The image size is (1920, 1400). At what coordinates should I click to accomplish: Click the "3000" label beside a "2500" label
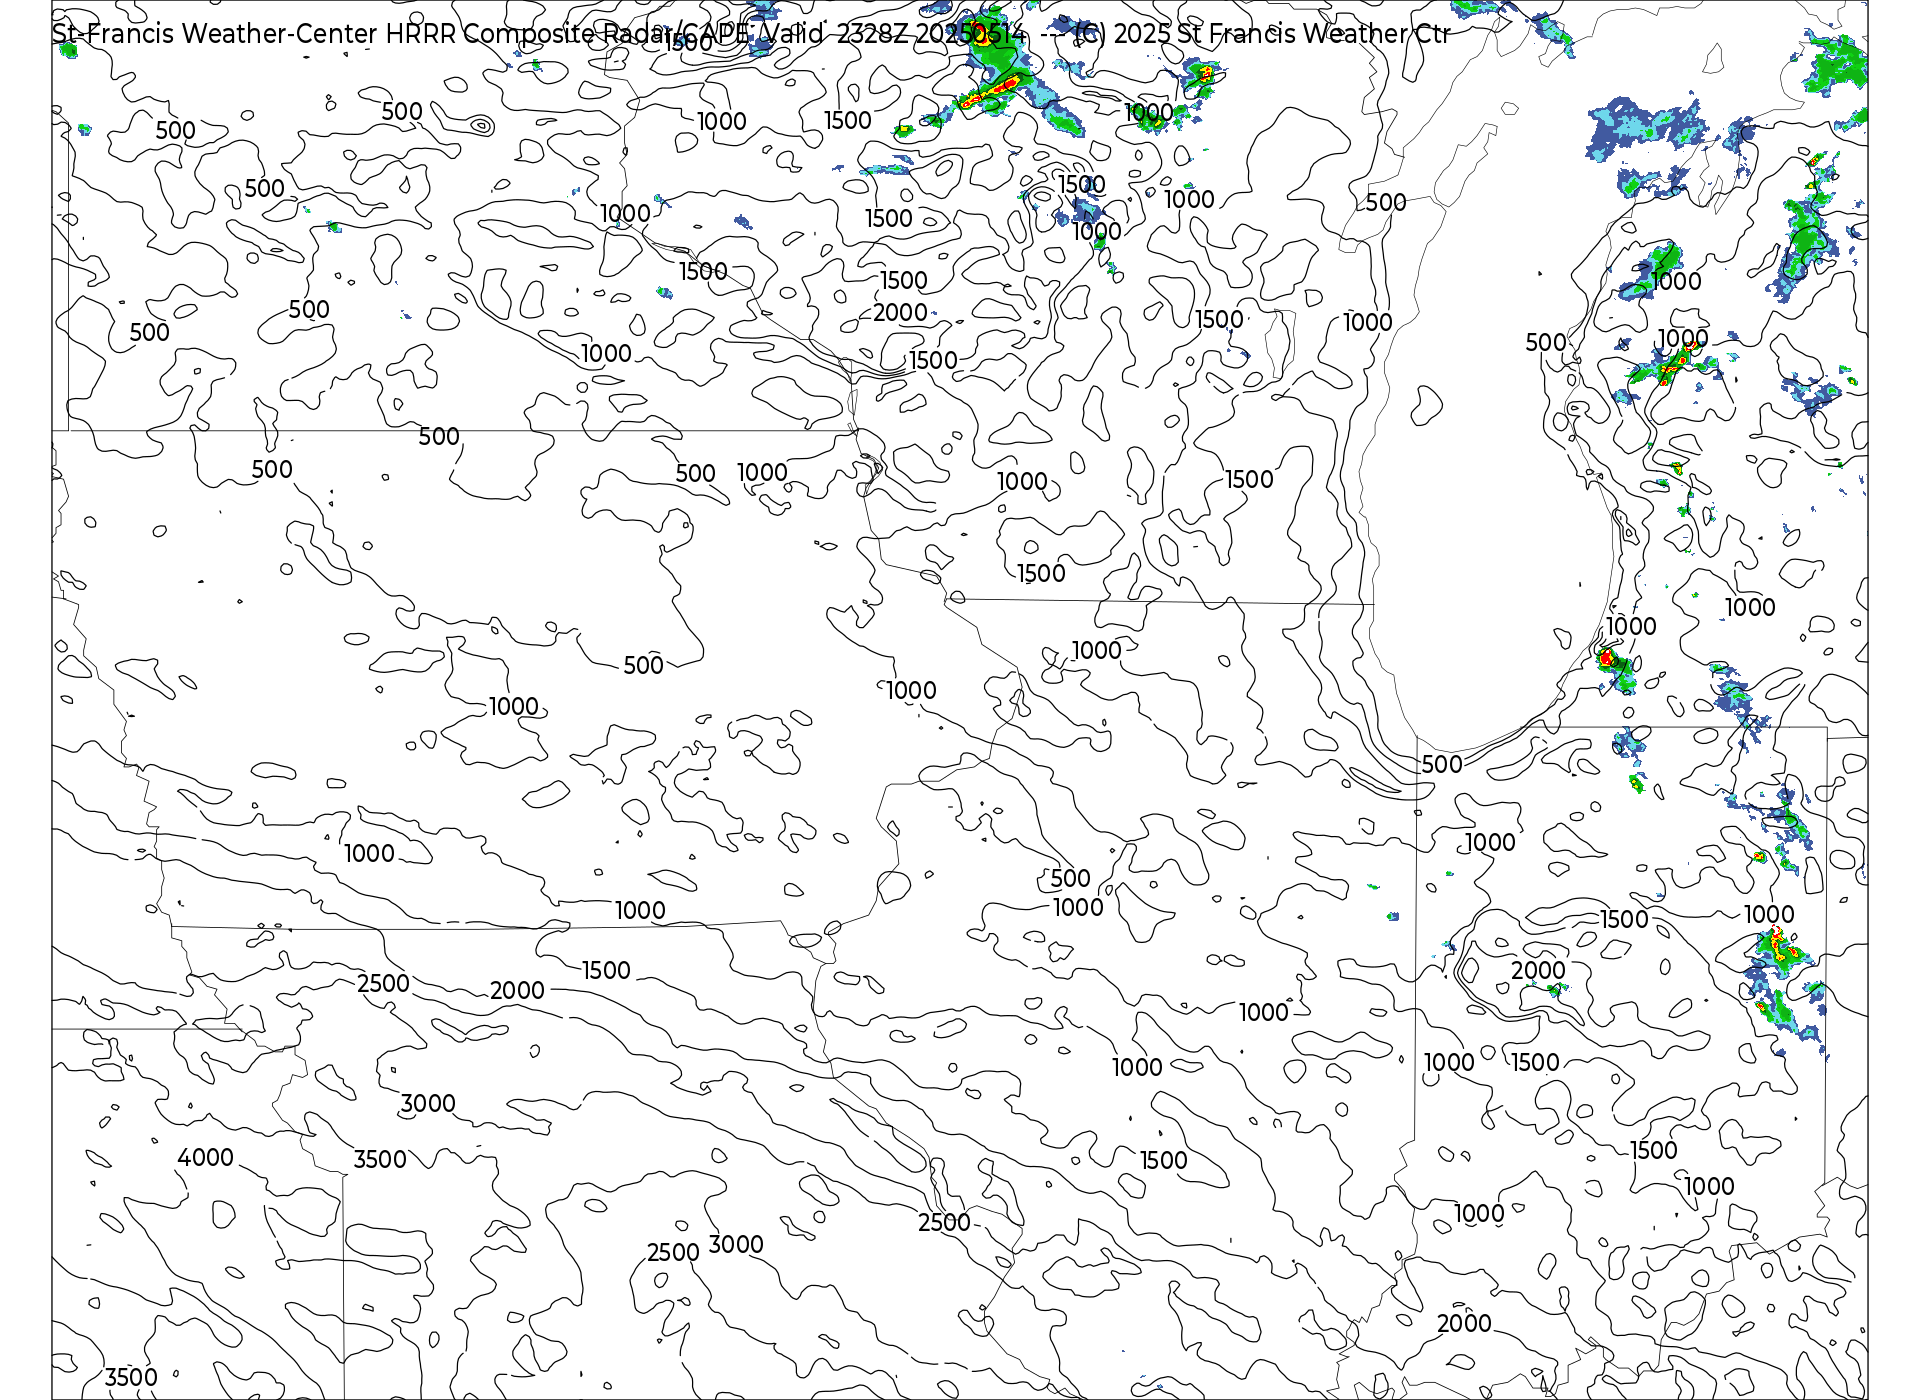pyautogui.click(x=736, y=1244)
